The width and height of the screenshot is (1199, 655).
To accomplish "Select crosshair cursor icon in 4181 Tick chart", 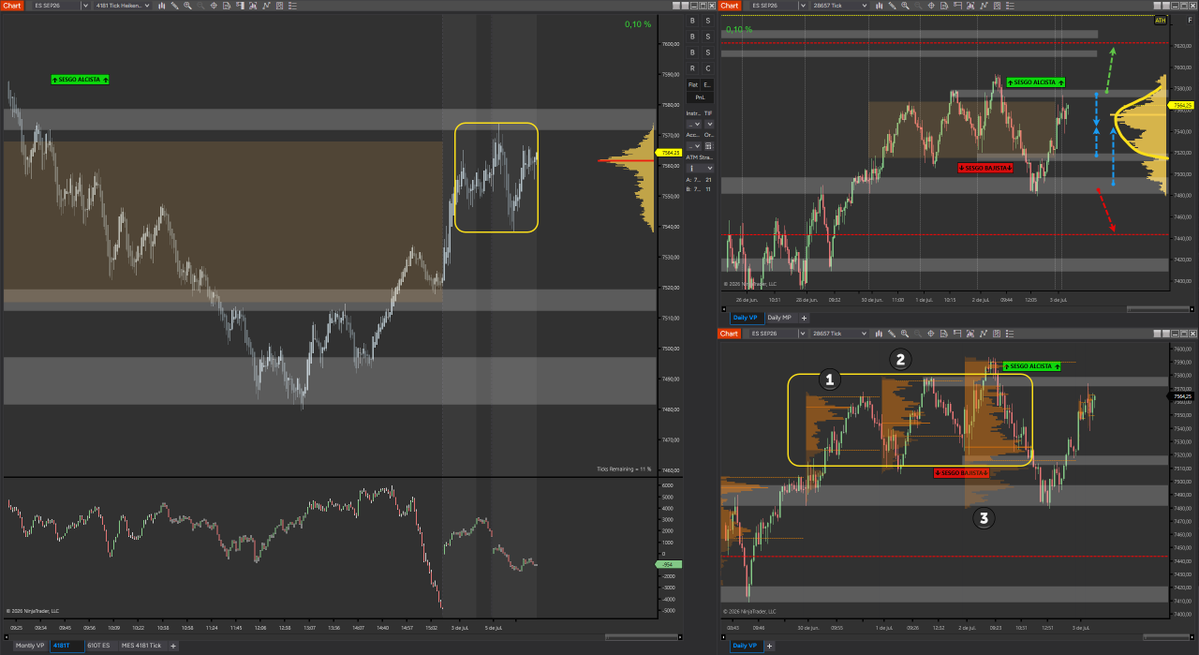I will tap(213, 5).
